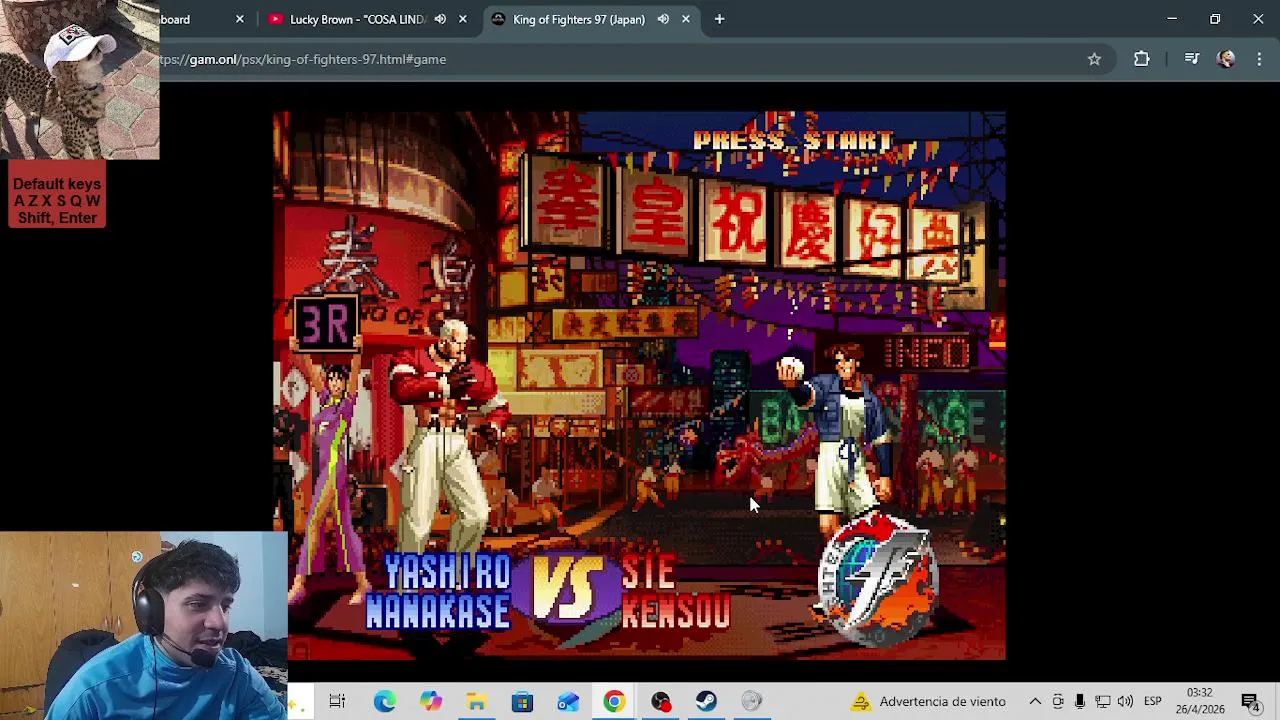Select the partially hidden 'board' tab

175,19
